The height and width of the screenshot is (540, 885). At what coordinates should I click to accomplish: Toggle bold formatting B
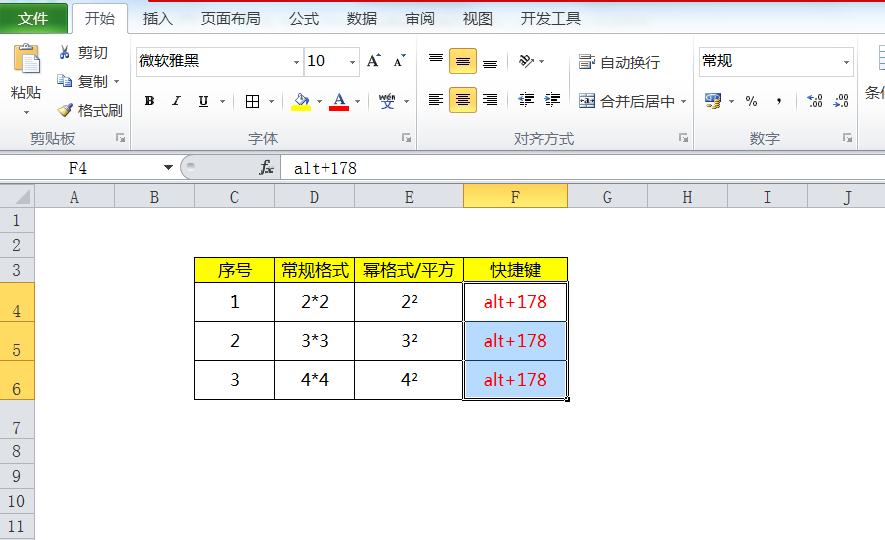click(x=149, y=101)
